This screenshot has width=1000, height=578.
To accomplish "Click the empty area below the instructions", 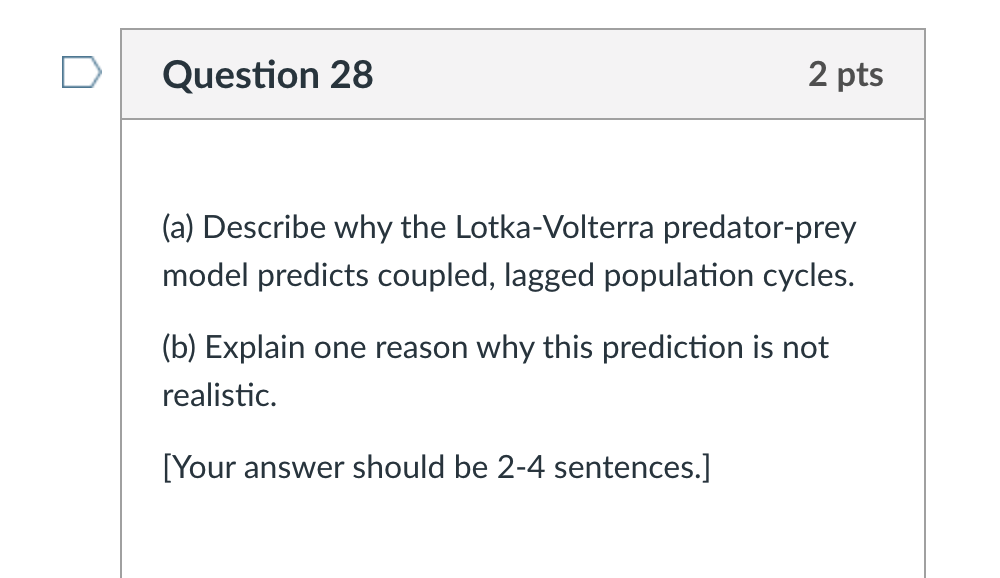I will pos(523,536).
